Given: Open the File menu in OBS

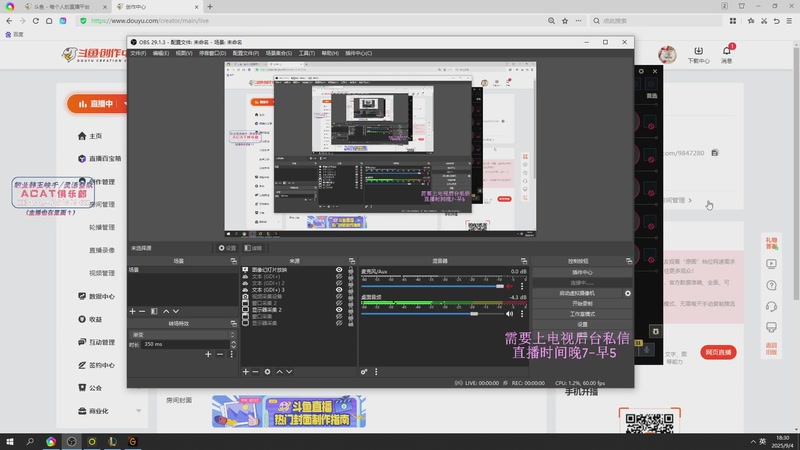Looking at the screenshot, I should (x=138, y=53).
